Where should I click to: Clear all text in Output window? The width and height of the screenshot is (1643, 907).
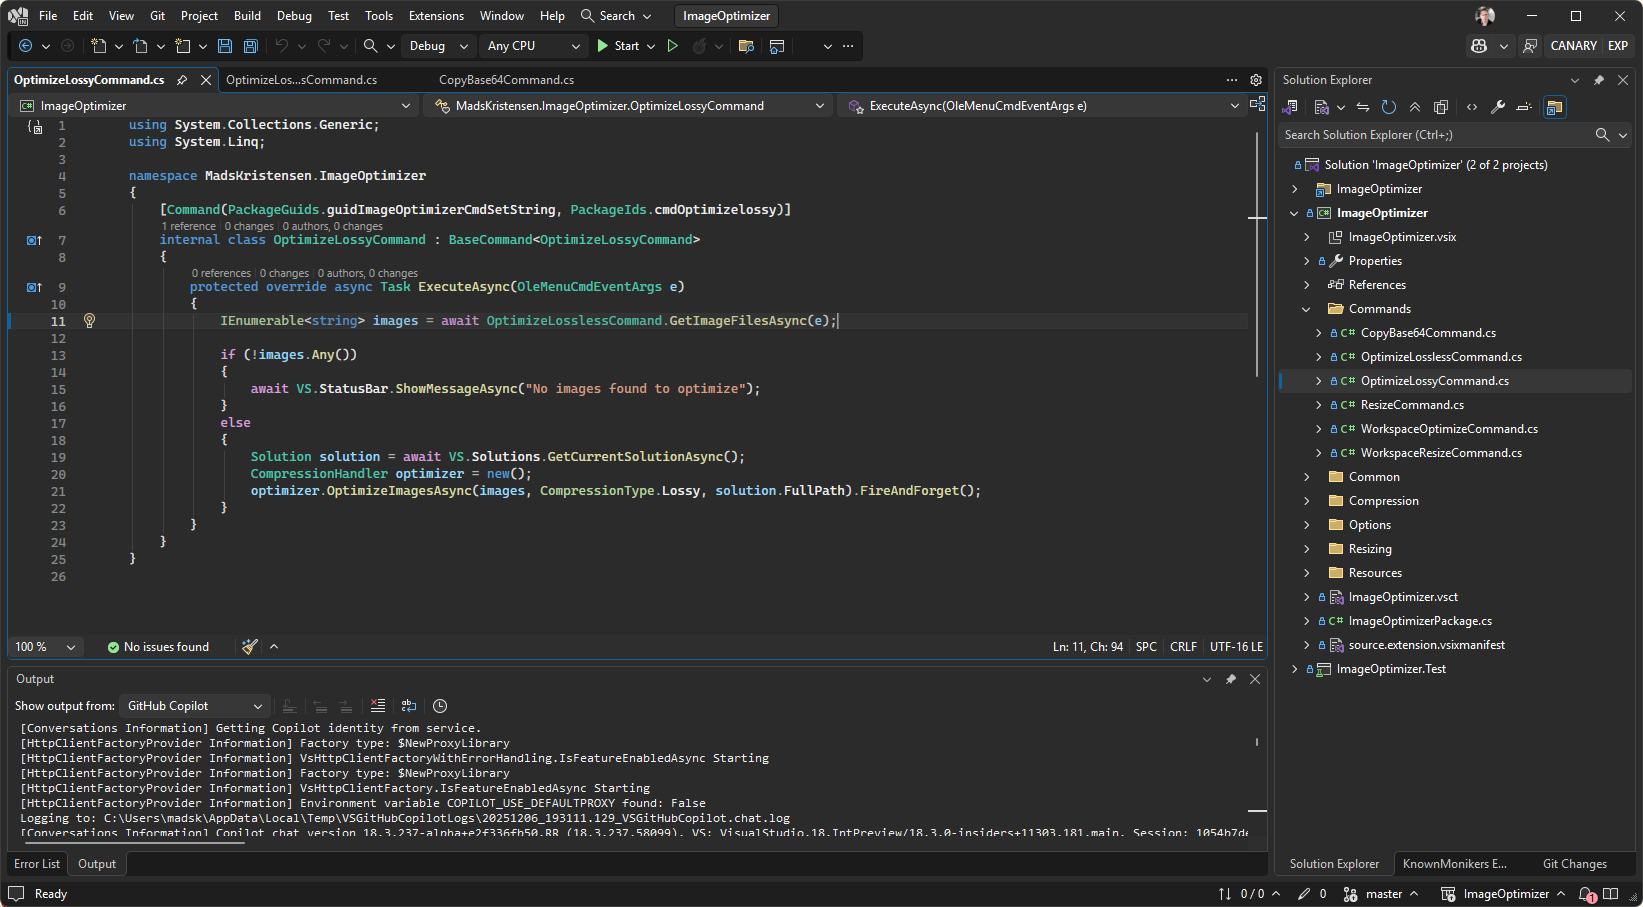[378, 706]
